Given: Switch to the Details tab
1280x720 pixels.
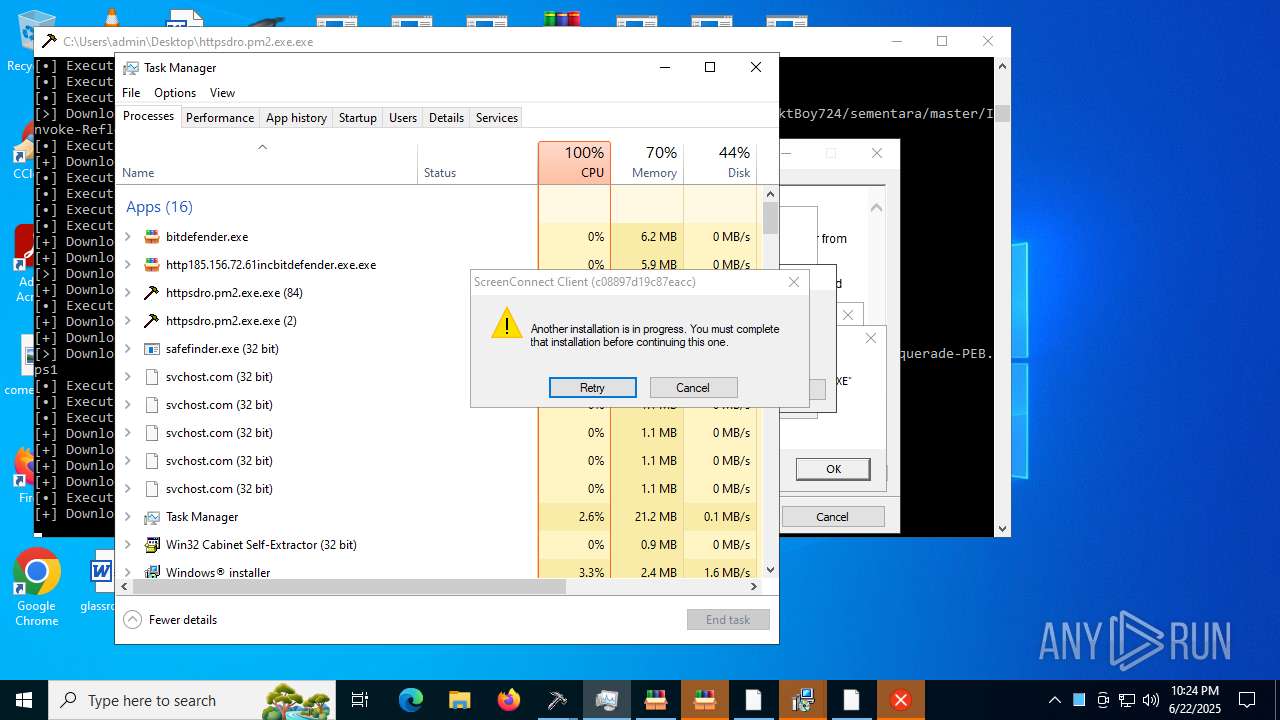Looking at the screenshot, I should [446, 118].
